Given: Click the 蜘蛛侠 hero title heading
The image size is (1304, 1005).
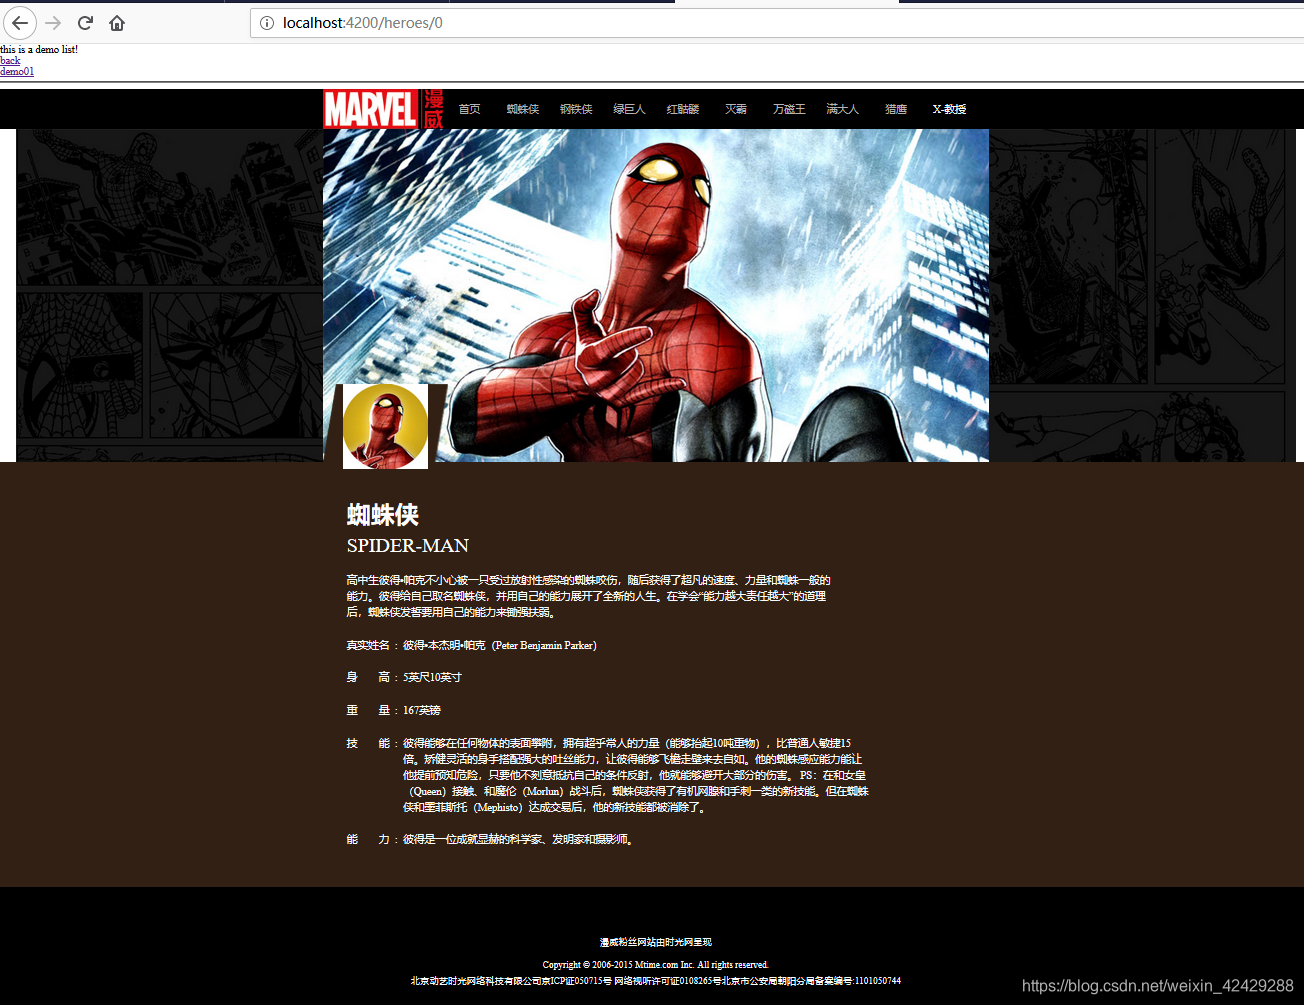Looking at the screenshot, I should 383,515.
